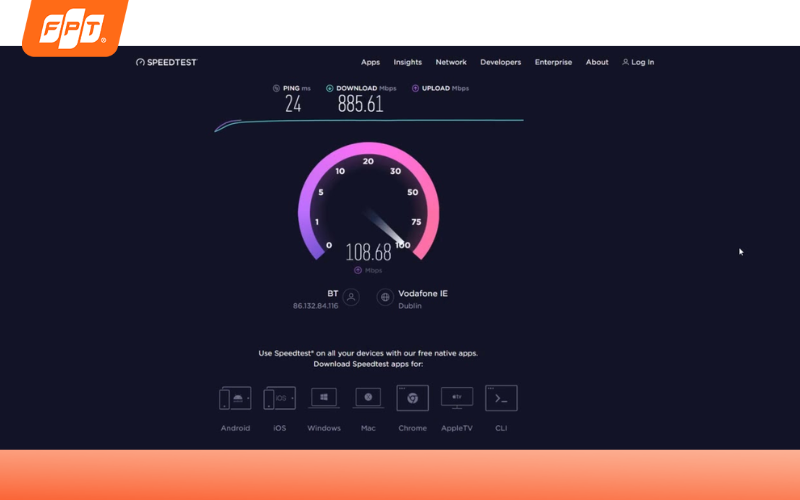
Task: Click the 108.68 upload speed reading
Action: point(368,252)
